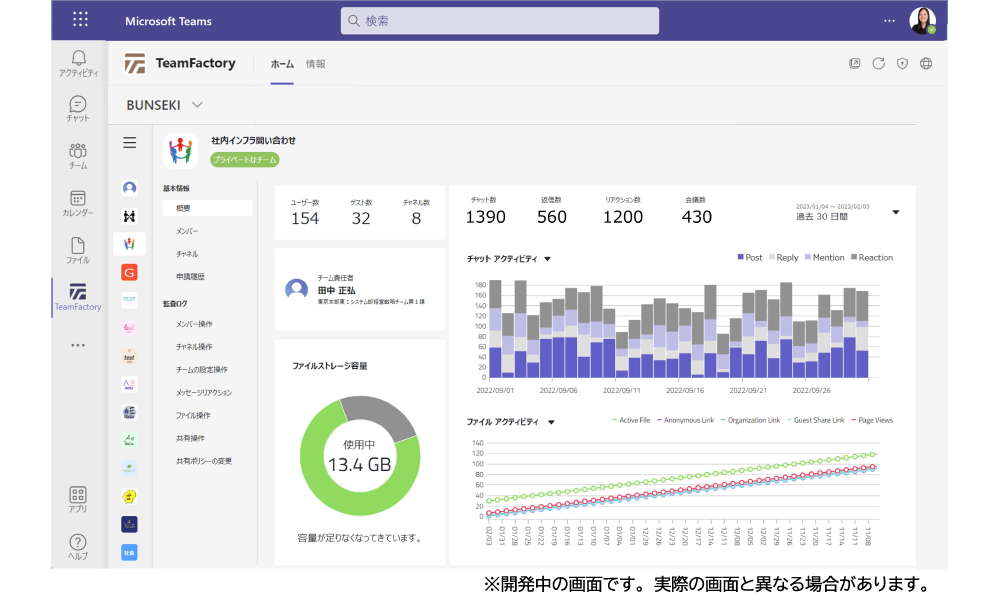Open the アクティビティ bell icon
The image size is (1000, 600).
point(78,60)
